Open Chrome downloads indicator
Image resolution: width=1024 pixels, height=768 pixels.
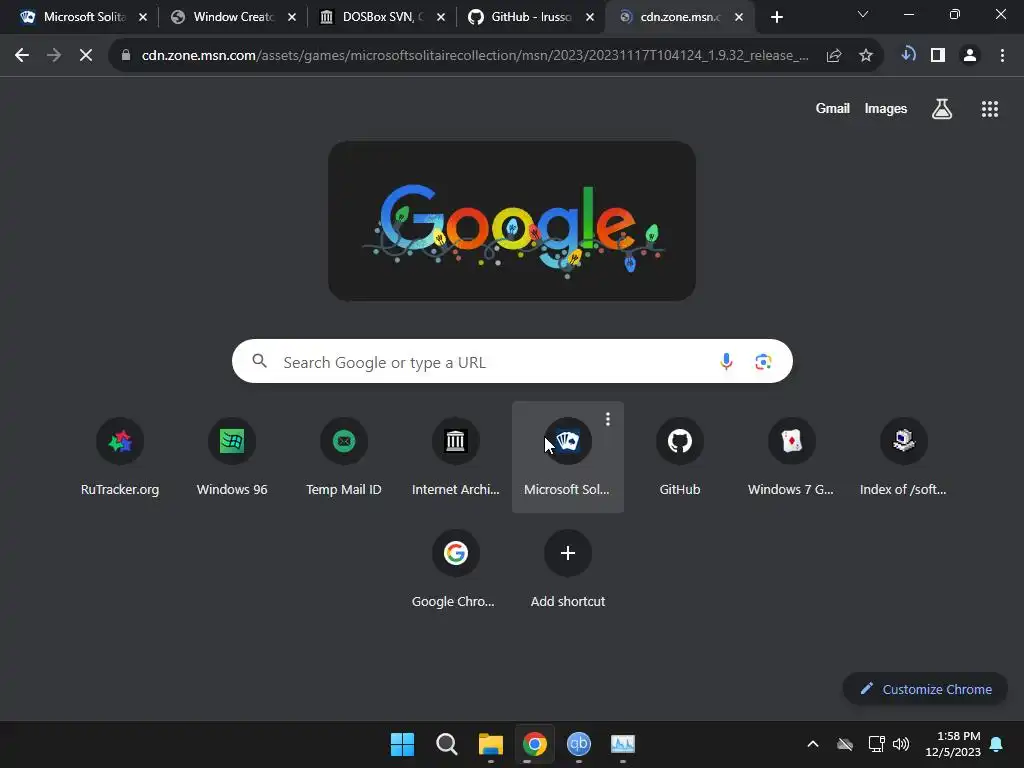[x=908, y=55]
